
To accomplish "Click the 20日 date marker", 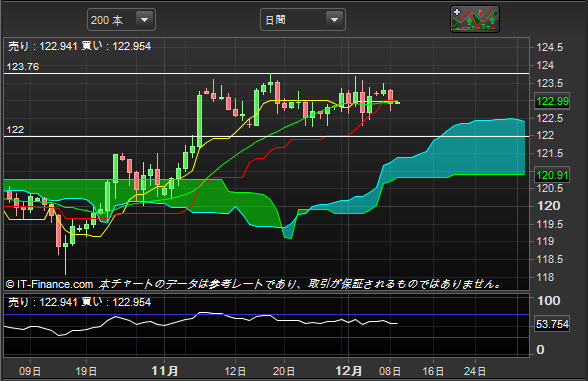I will point(284,372).
